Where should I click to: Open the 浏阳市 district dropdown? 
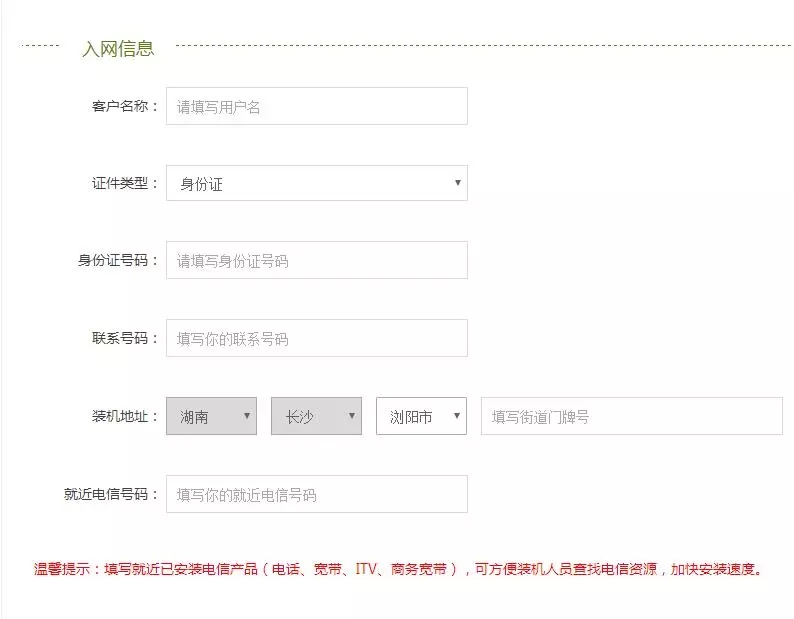tap(421, 416)
